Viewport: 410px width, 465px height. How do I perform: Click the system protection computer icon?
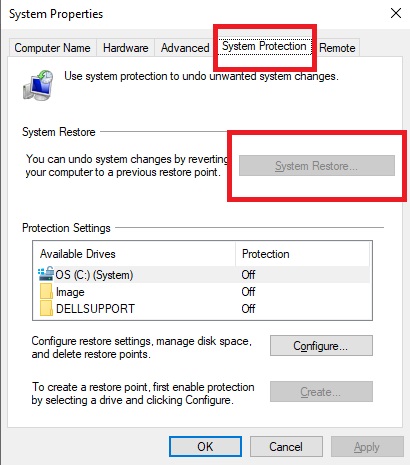coord(38,85)
